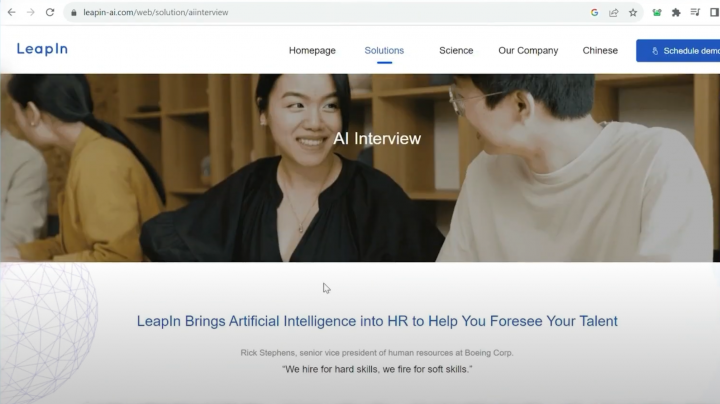Bookmark this page with the star icon
The width and height of the screenshot is (720, 404).
pyautogui.click(x=633, y=12)
